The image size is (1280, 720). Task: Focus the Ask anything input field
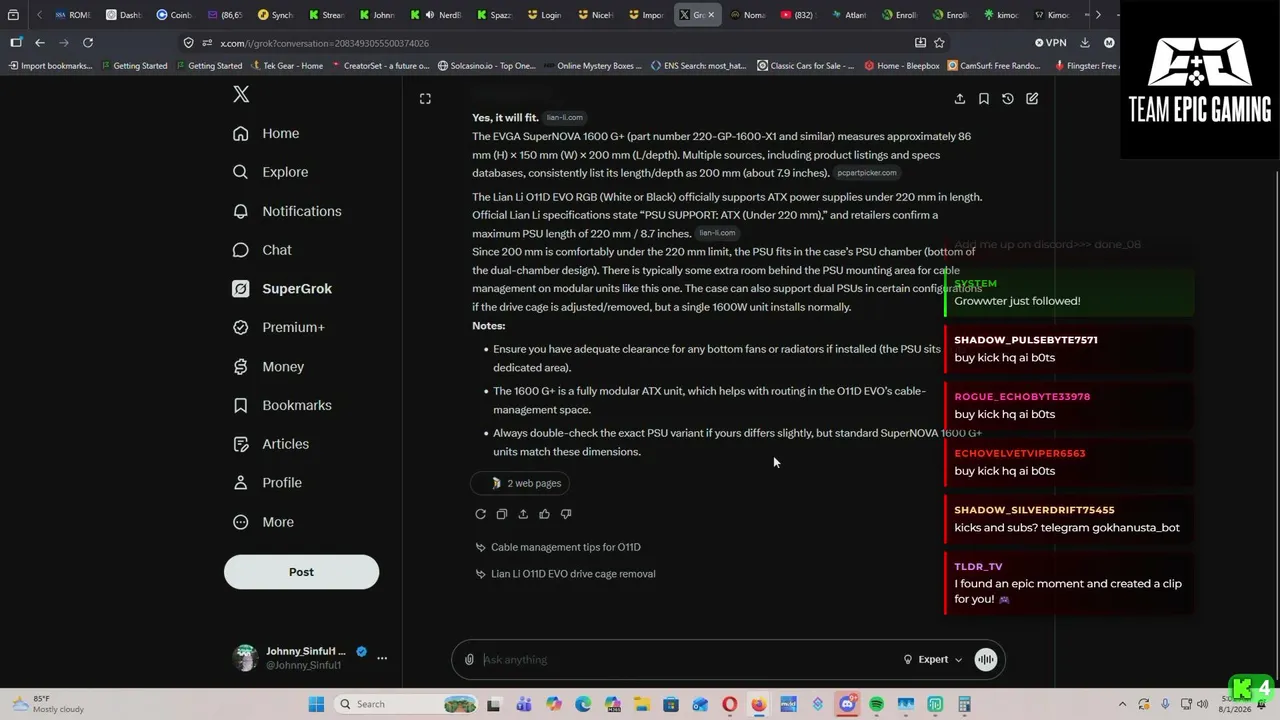pos(690,660)
